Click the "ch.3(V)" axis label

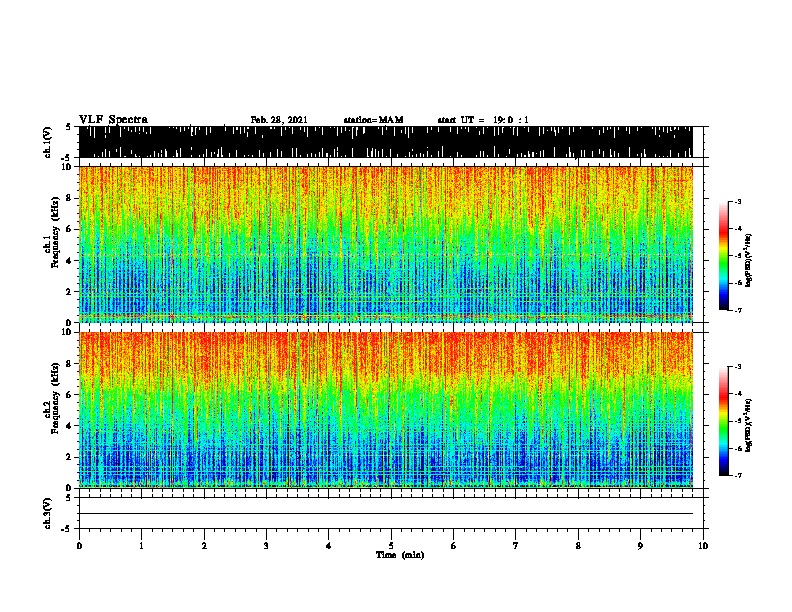pyautogui.click(x=47, y=513)
